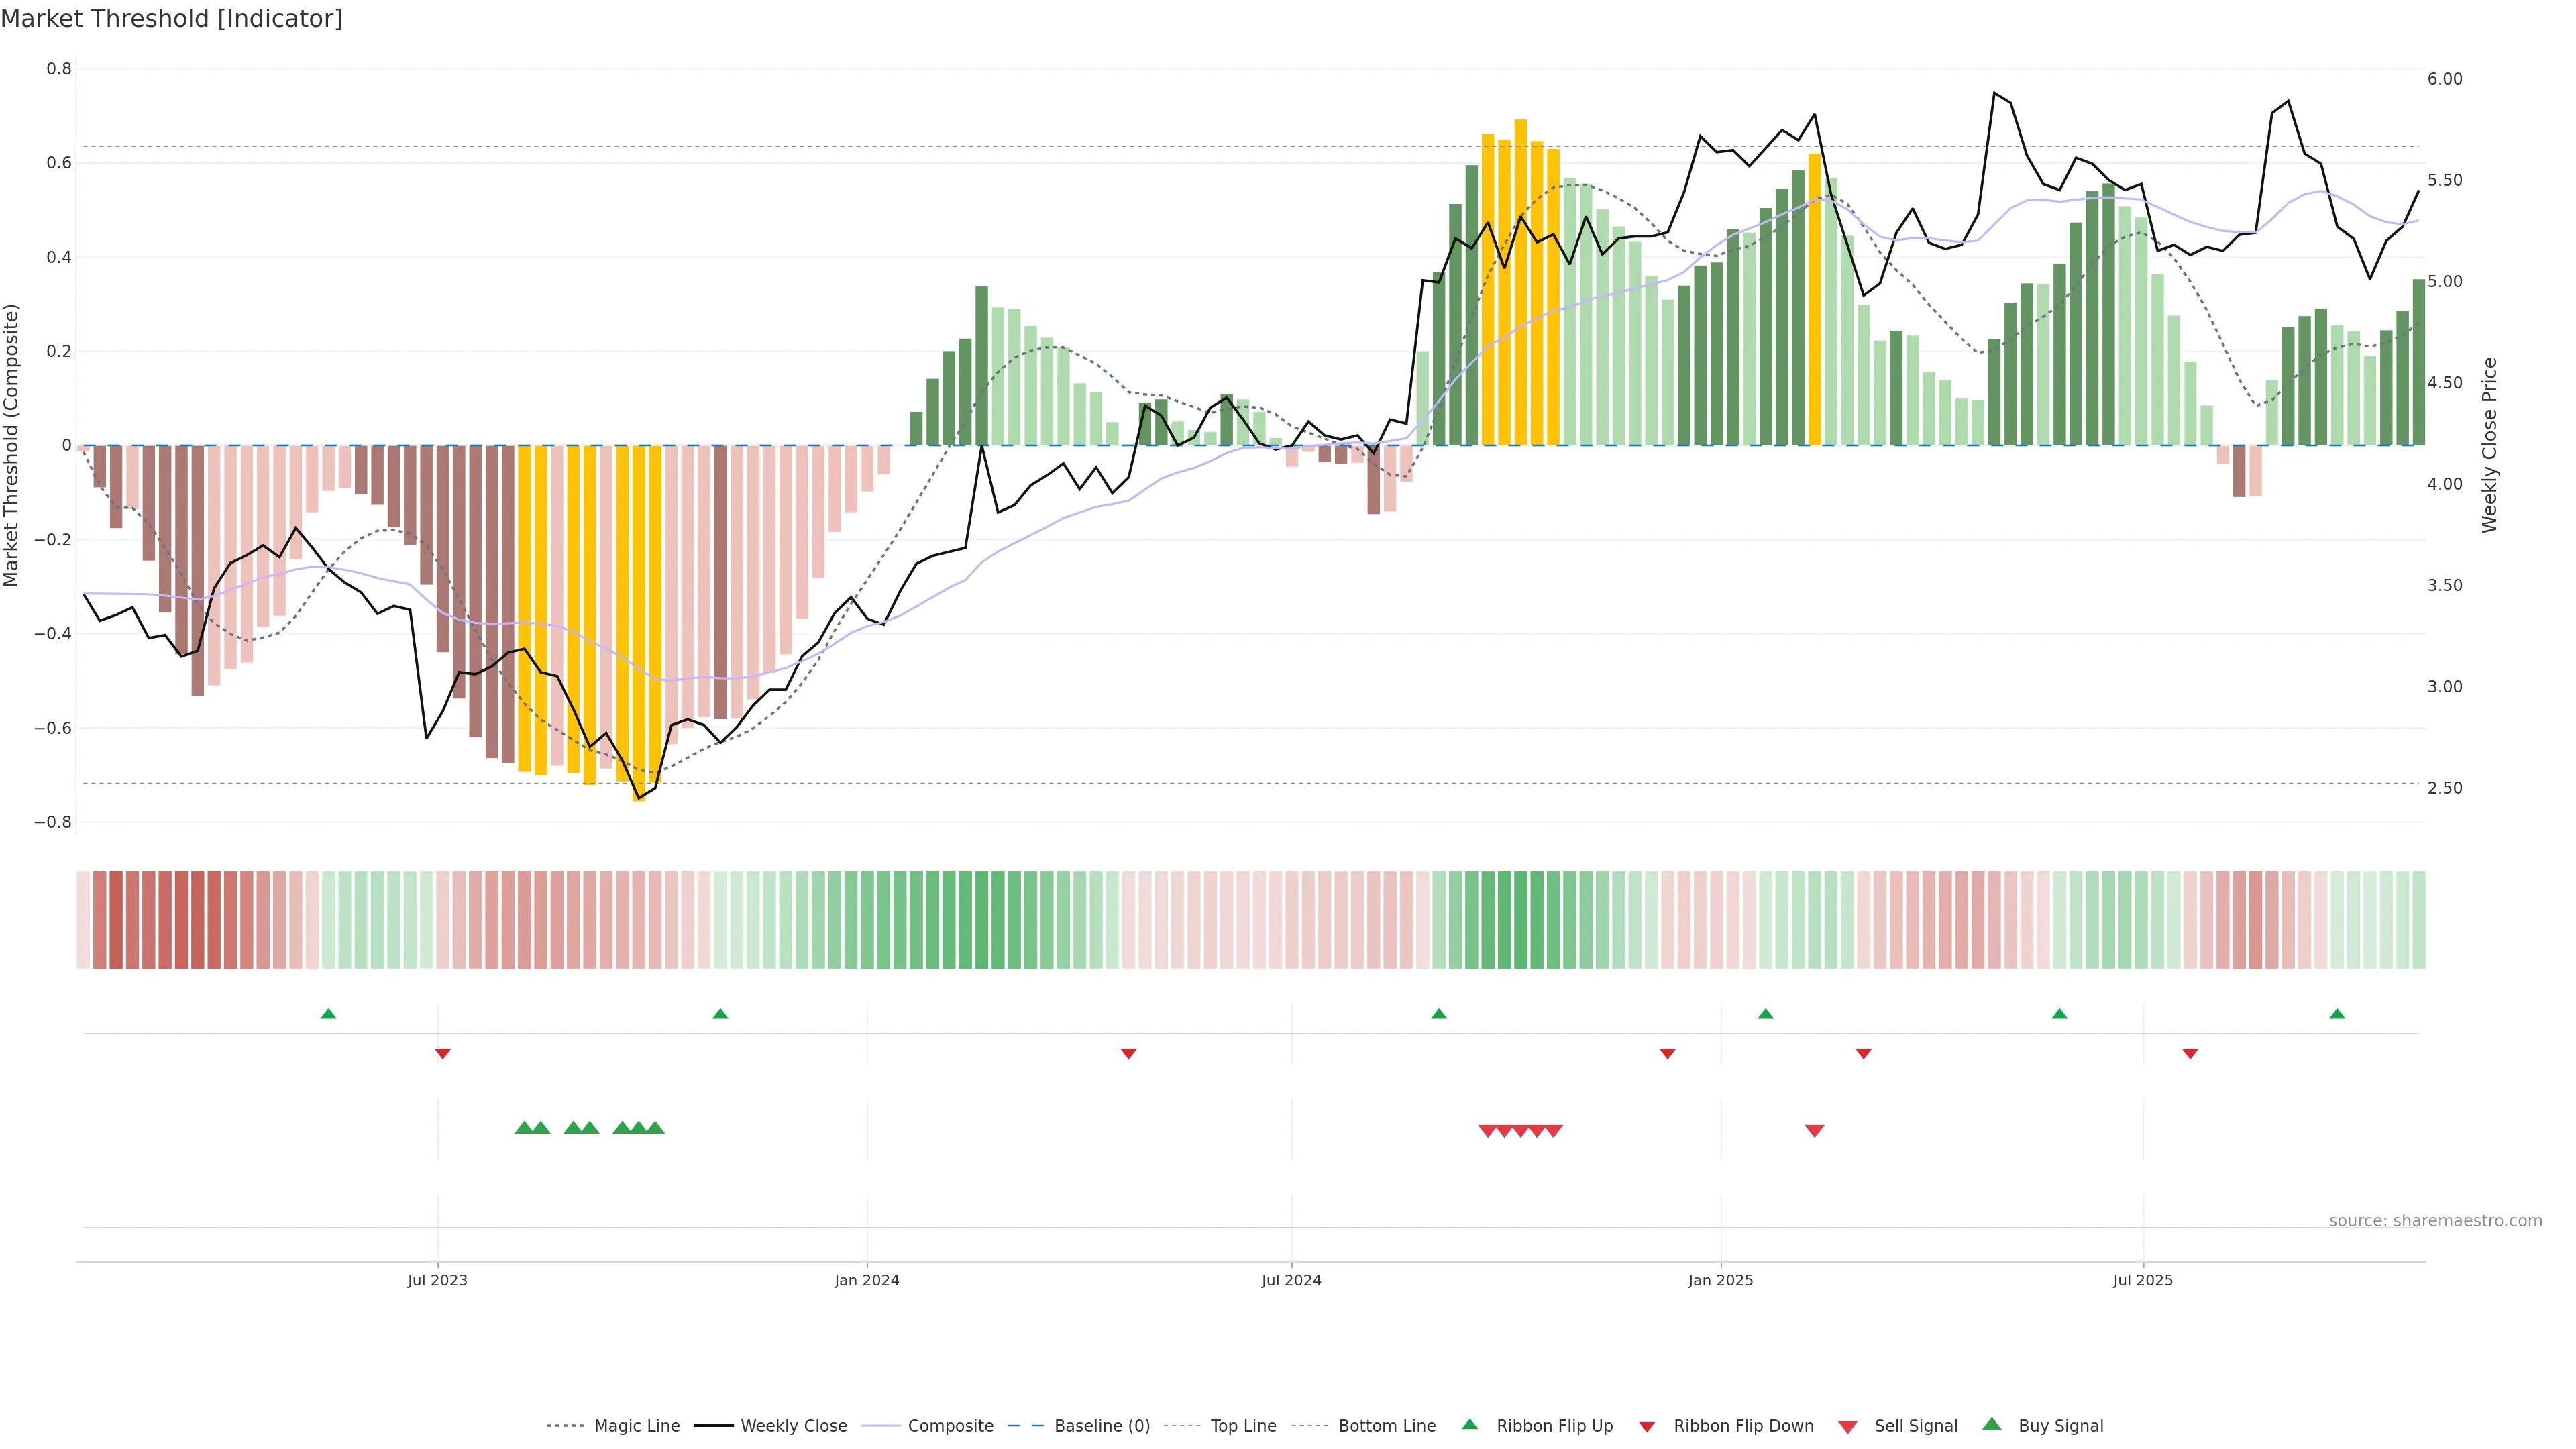Toggle Composite legend entry

[x=950, y=1426]
